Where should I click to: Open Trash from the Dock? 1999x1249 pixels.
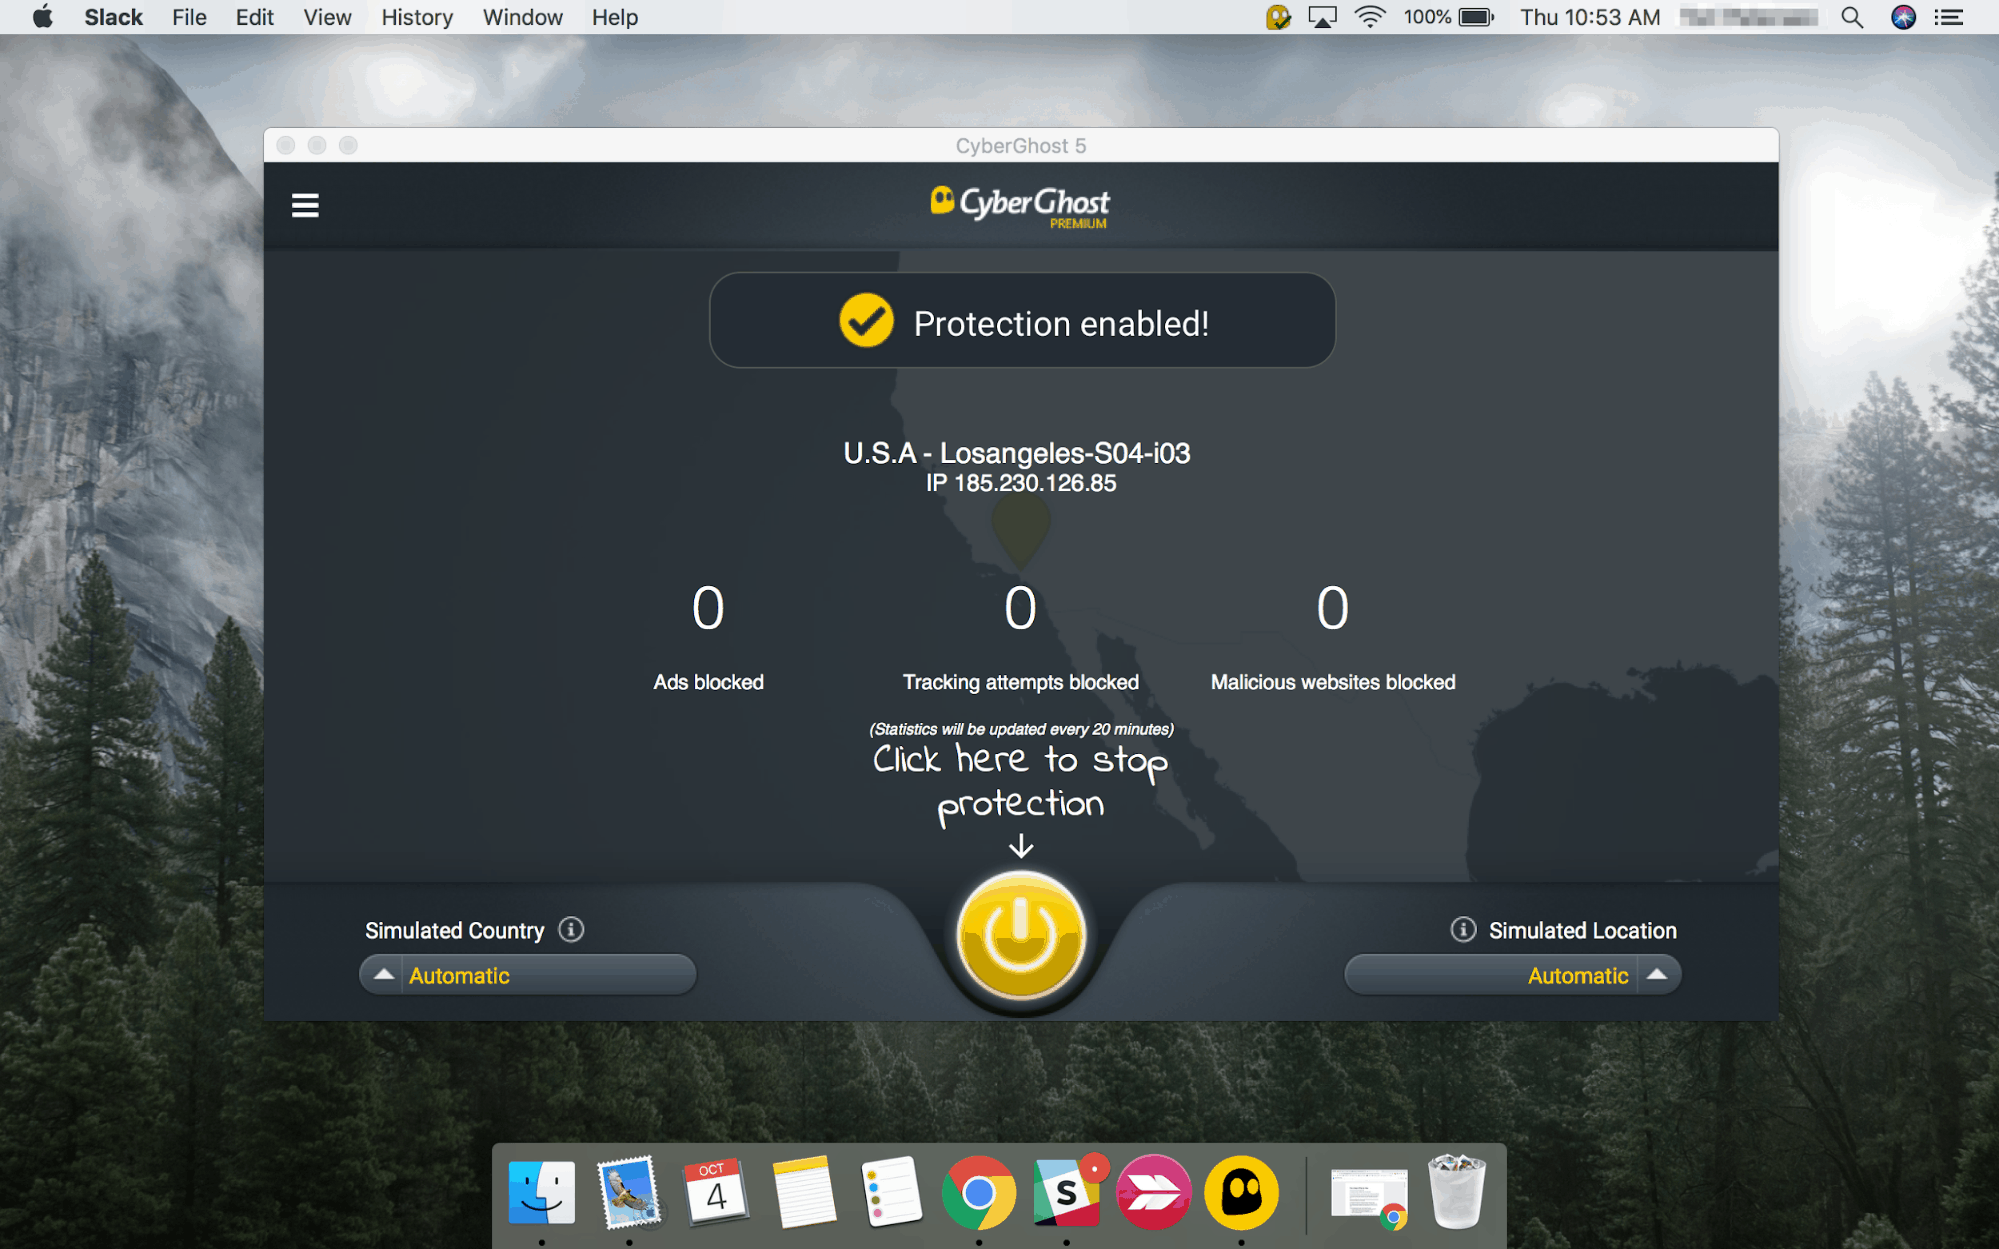(1456, 1192)
